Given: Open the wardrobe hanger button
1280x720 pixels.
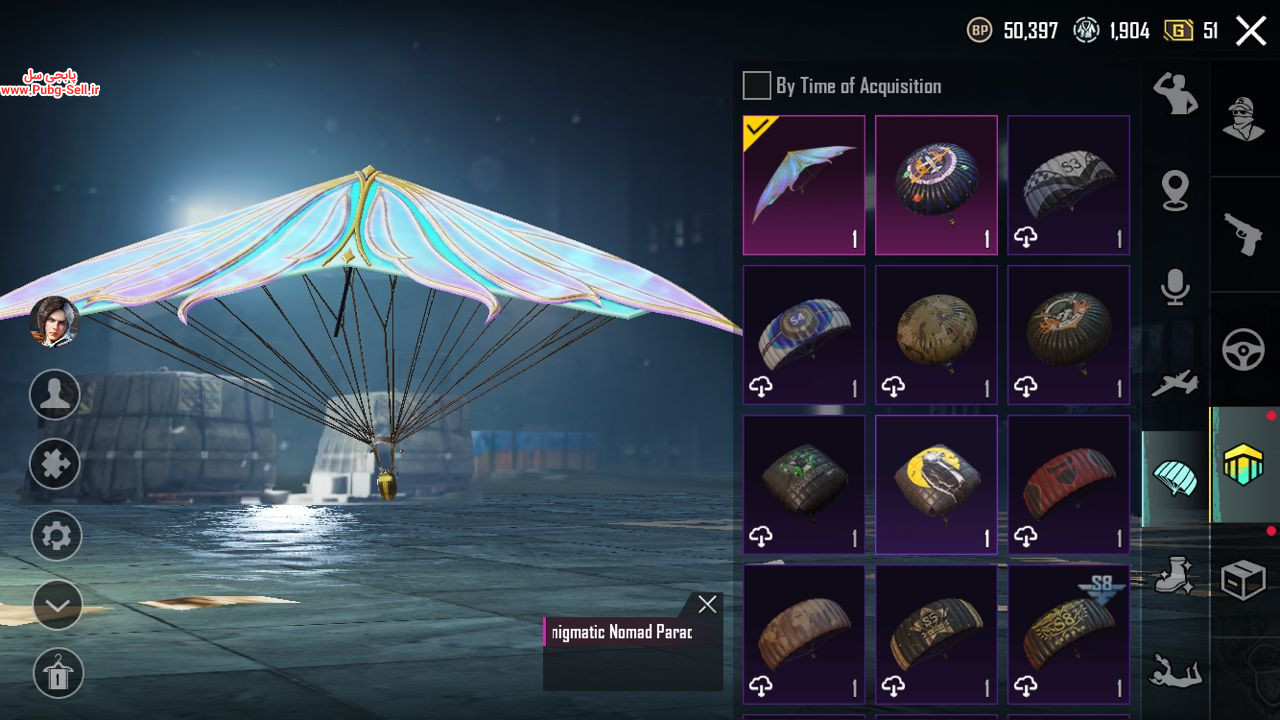Looking at the screenshot, I should point(58,672).
